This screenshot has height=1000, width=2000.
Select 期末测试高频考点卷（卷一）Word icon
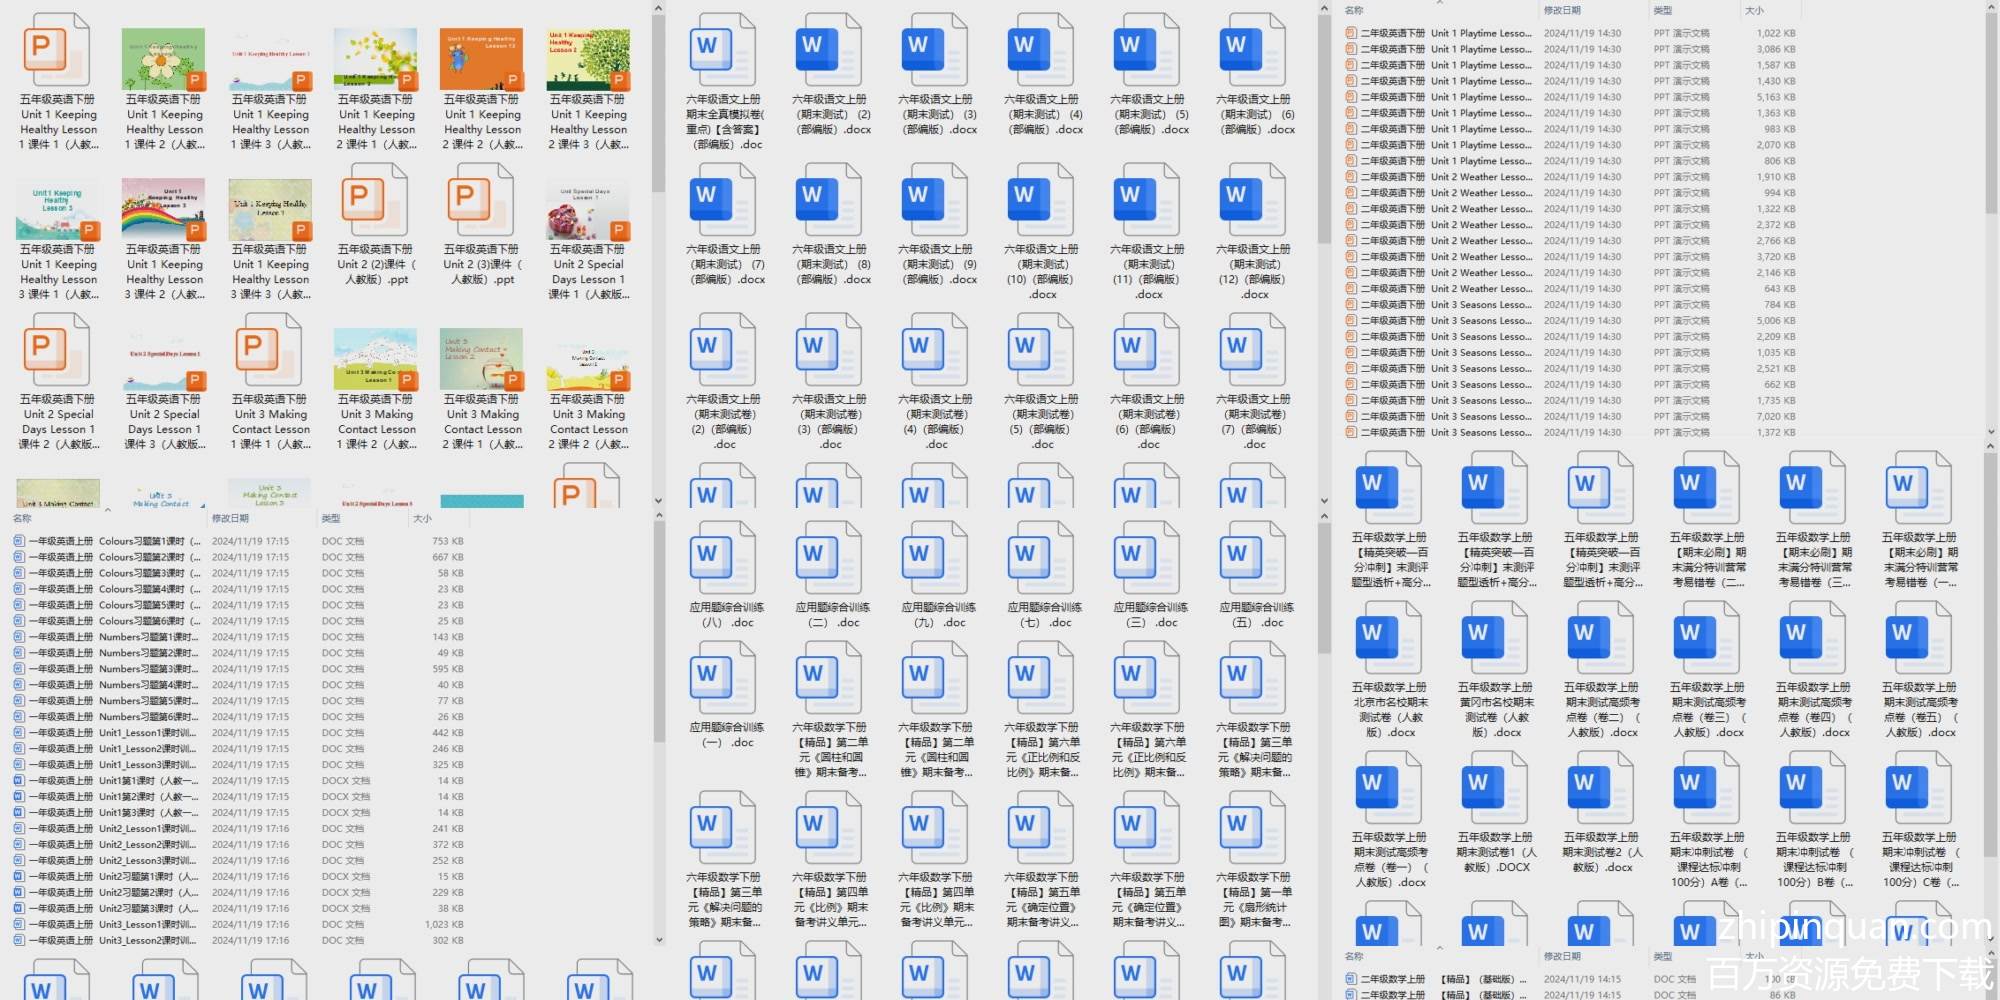pyautogui.click(x=1389, y=789)
